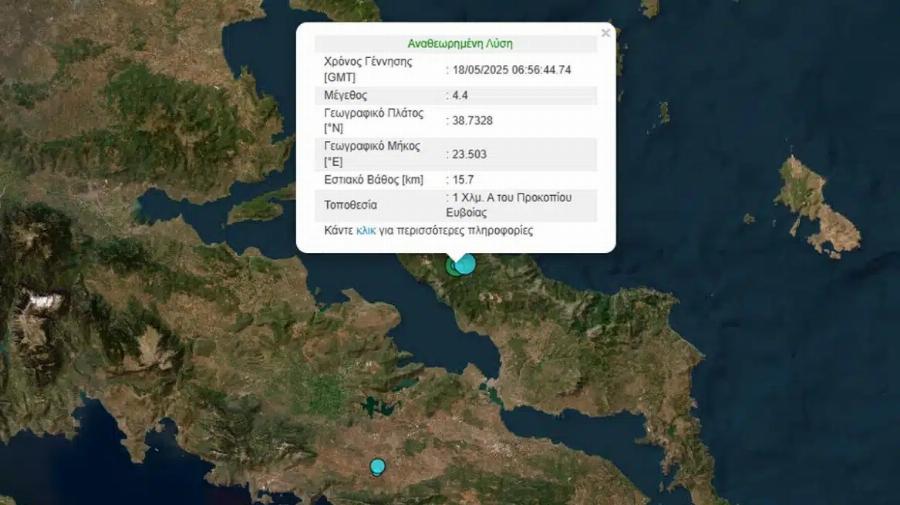Click the 'Εστιακό Βάθος [km]' label
The image size is (900, 505).
[x=374, y=180]
